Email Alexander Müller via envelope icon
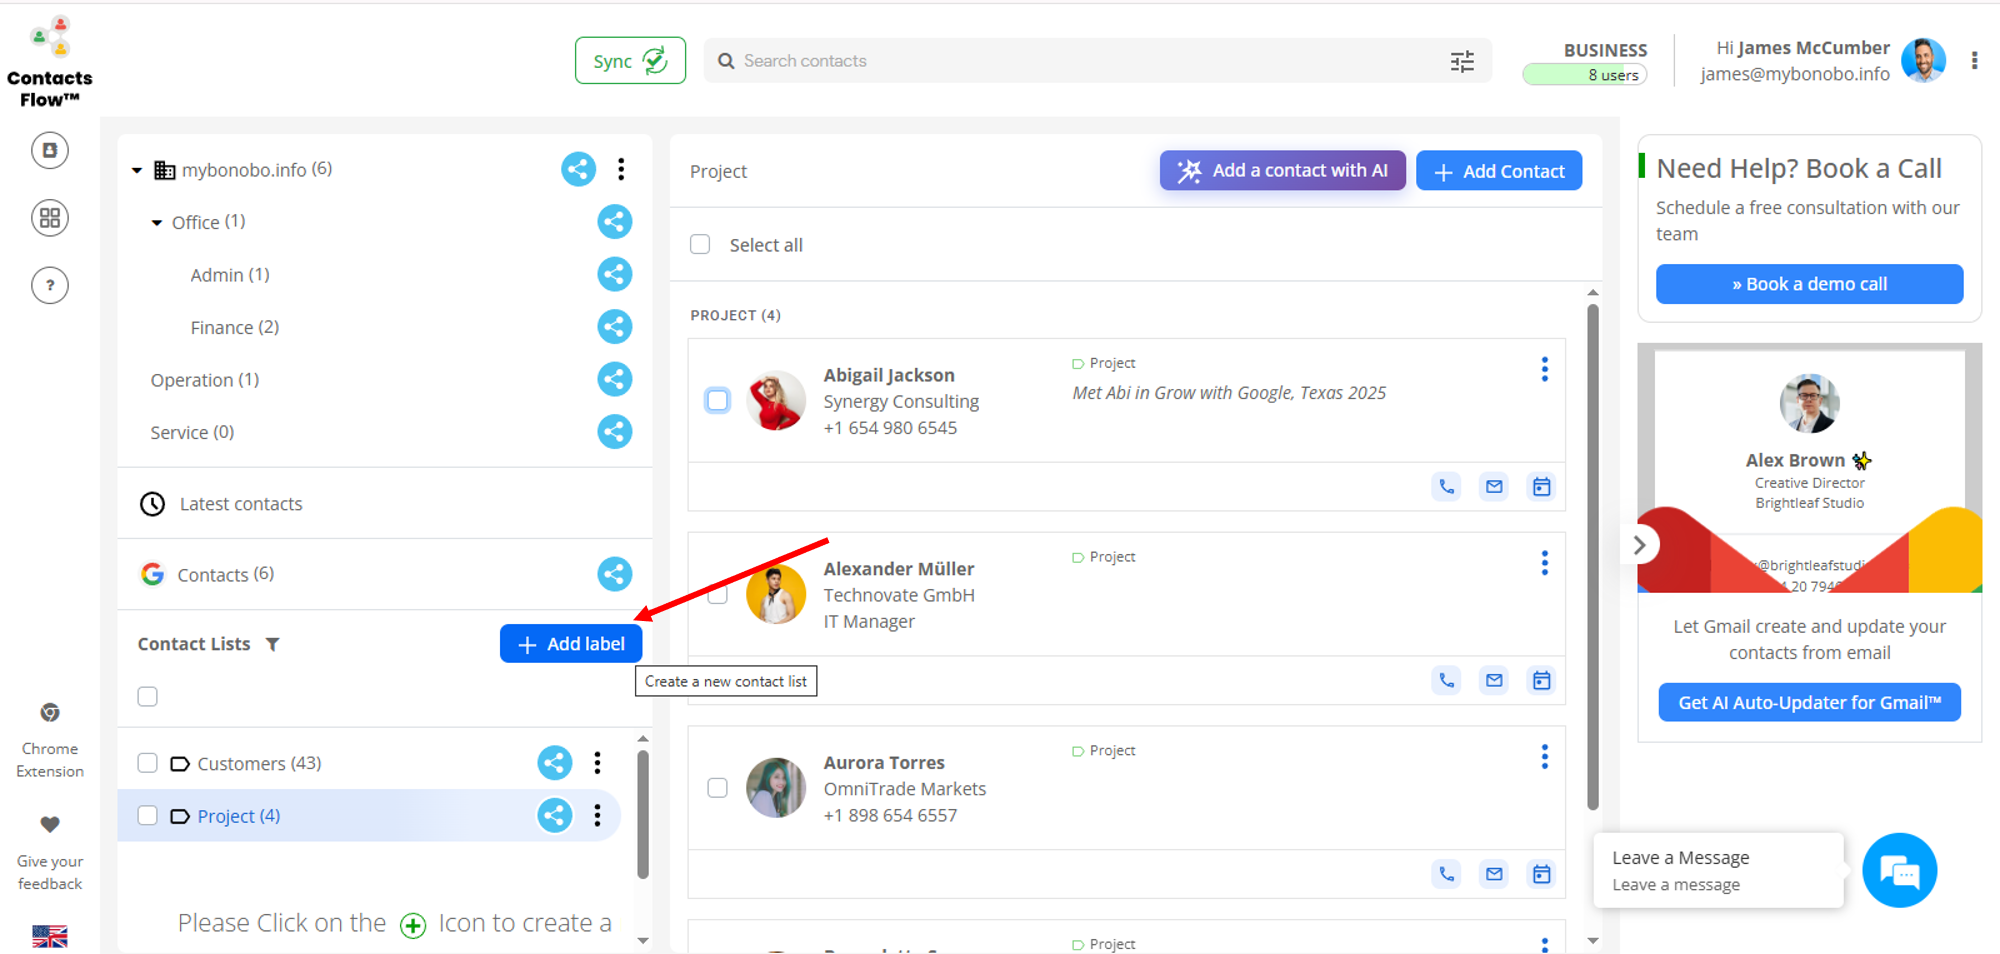 click(x=1494, y=681)
